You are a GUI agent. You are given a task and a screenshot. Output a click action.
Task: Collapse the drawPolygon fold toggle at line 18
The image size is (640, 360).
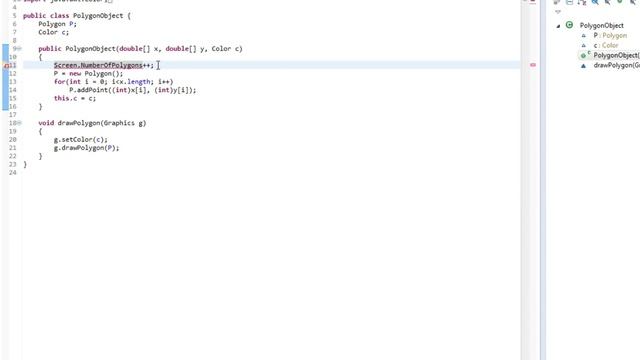pyautogui.click(x=19, y=123)
